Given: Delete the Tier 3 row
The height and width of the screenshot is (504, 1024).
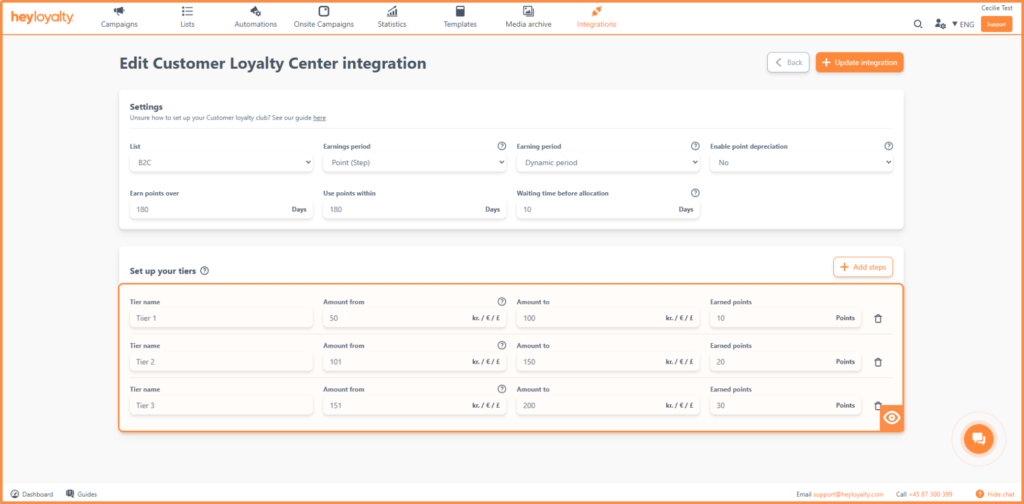Looking at the screenshot, I should (x=877, y=405).
